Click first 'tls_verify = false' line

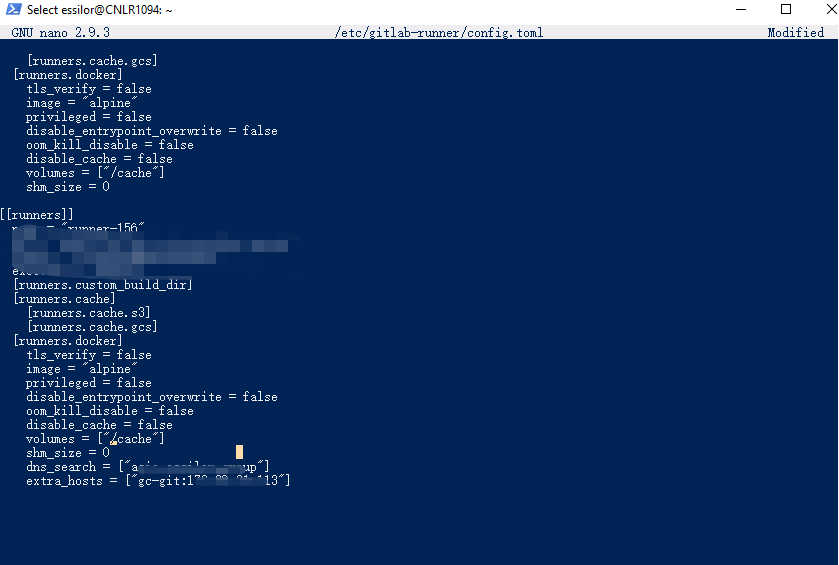click(x=89, y=89)
